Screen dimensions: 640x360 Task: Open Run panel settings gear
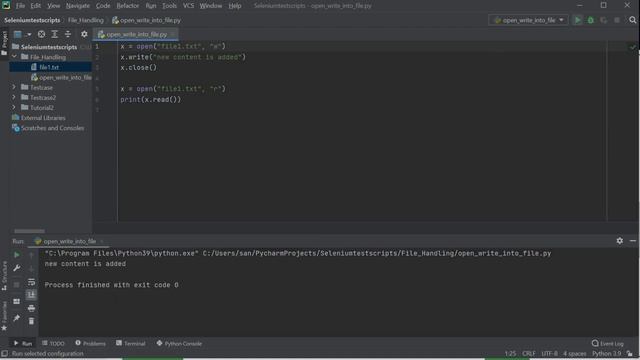[620, 241]
